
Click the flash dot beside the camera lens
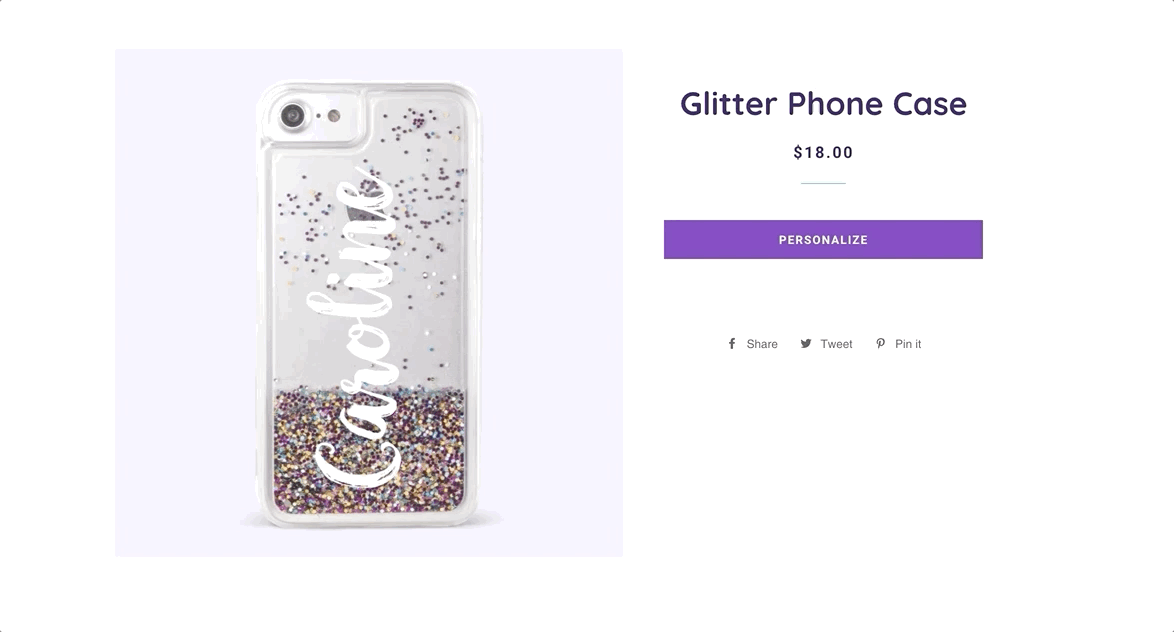click(334, 115)
